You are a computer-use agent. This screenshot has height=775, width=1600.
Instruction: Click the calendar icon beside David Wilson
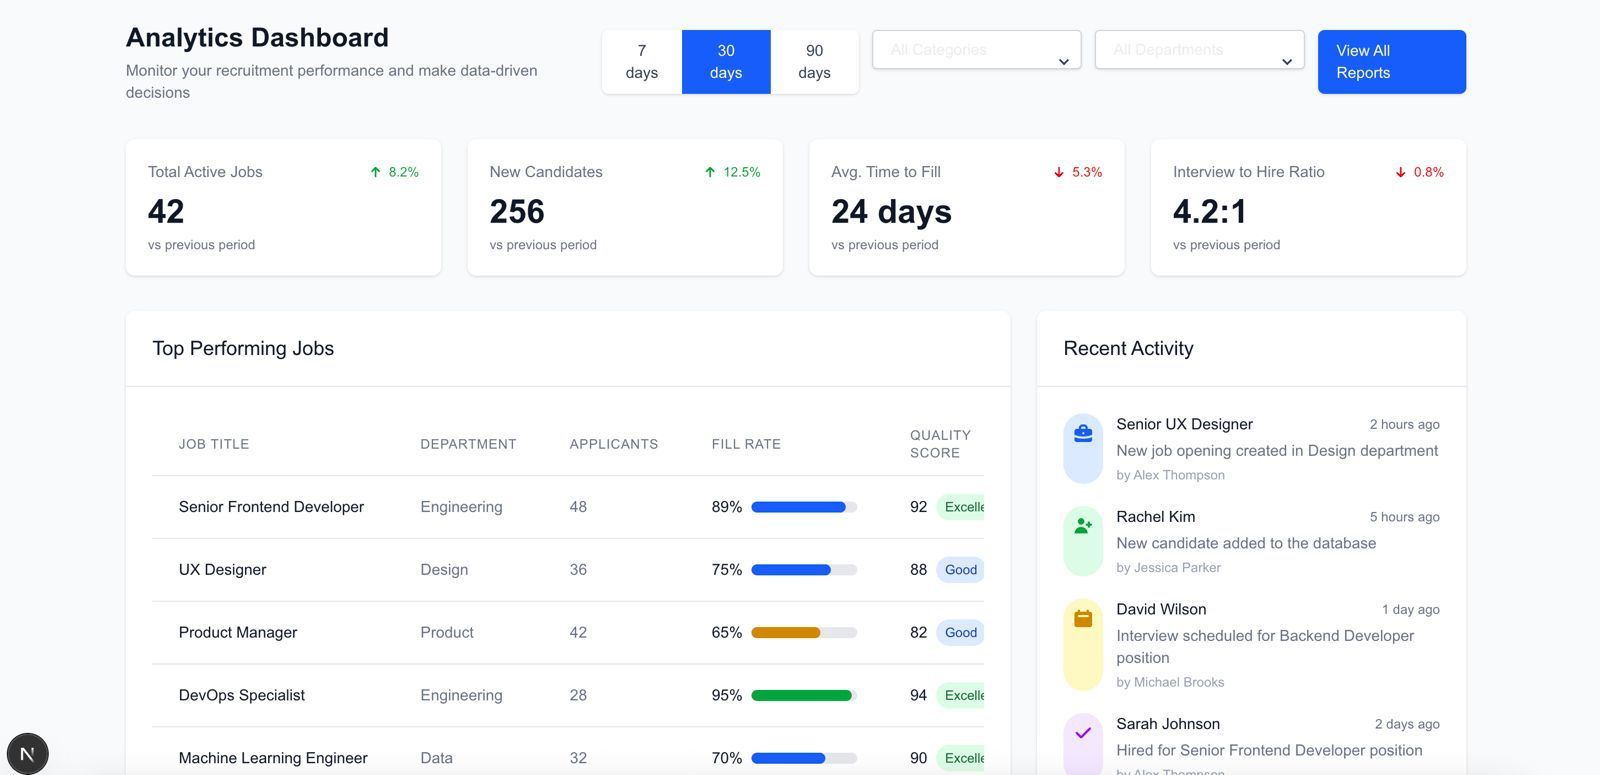click(1083, 619)
